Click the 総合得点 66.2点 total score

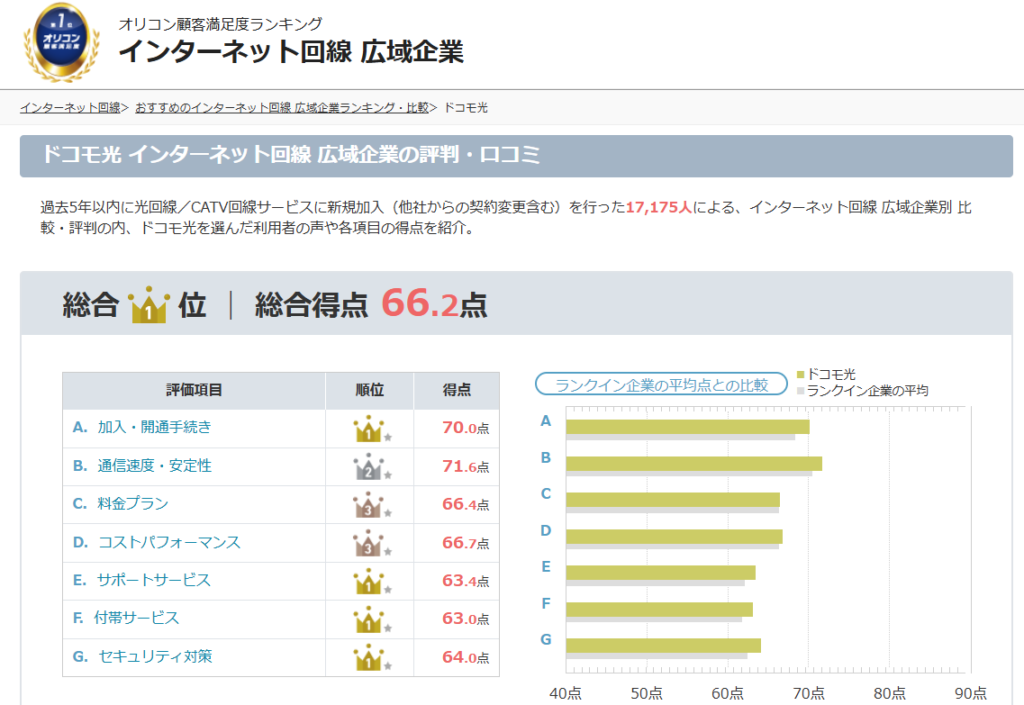(x=371, y=304)
